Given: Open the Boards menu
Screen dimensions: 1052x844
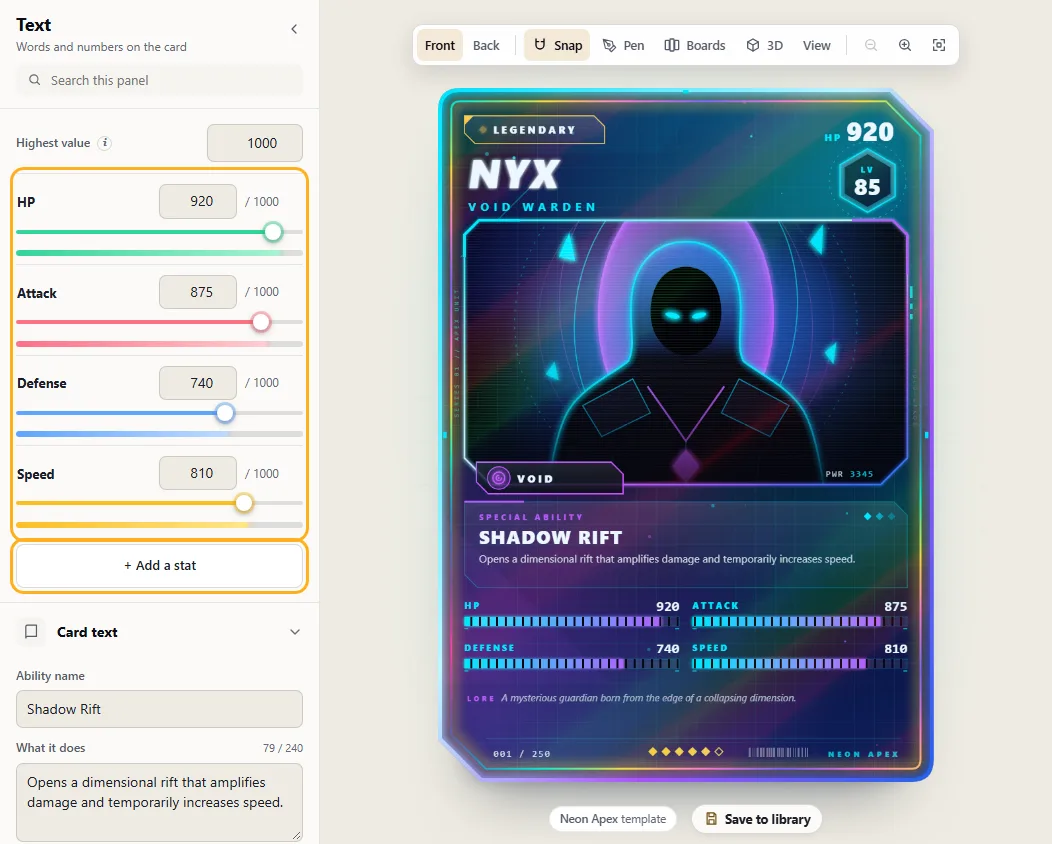Looking at the screenshot, I should (695, 45).
